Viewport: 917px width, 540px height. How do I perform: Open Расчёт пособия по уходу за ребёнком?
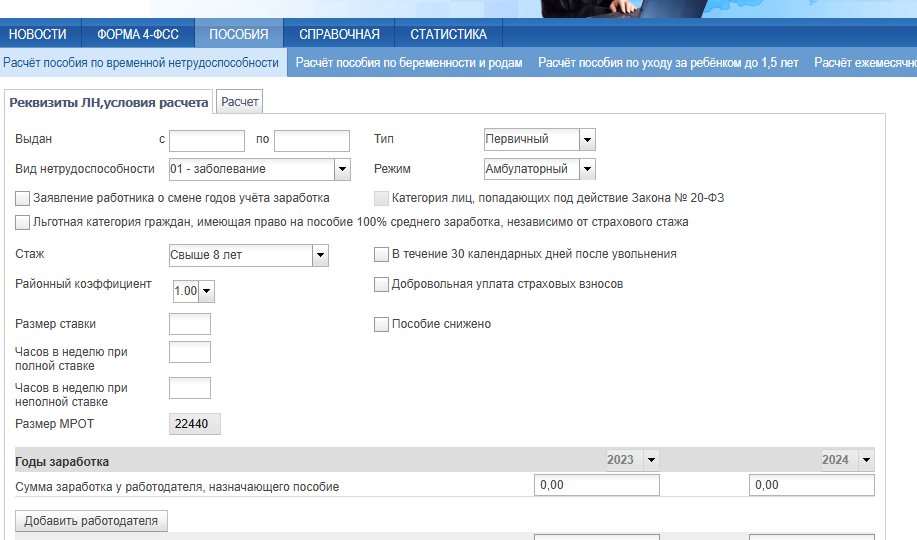[668, 63]
